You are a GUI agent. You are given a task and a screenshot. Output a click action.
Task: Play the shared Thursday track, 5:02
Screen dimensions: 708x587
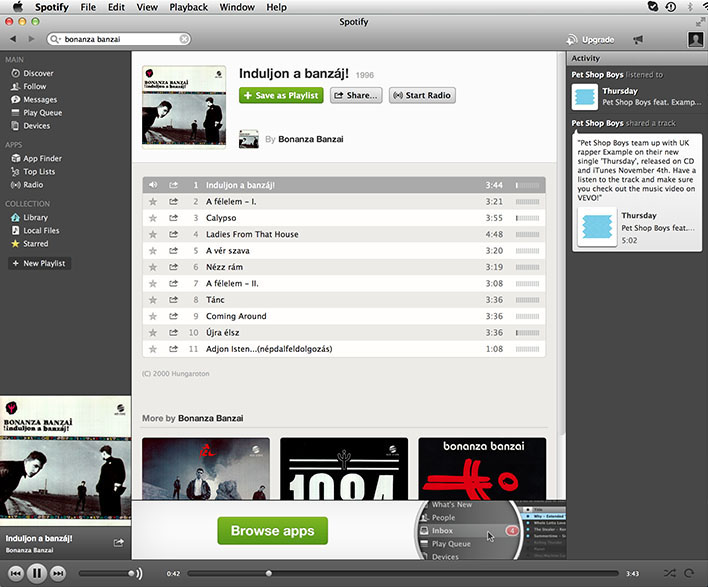tap(597, 227)
